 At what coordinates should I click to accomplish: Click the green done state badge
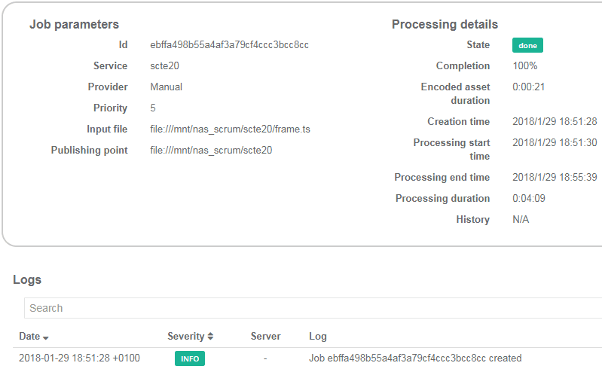tap(527, 45)
